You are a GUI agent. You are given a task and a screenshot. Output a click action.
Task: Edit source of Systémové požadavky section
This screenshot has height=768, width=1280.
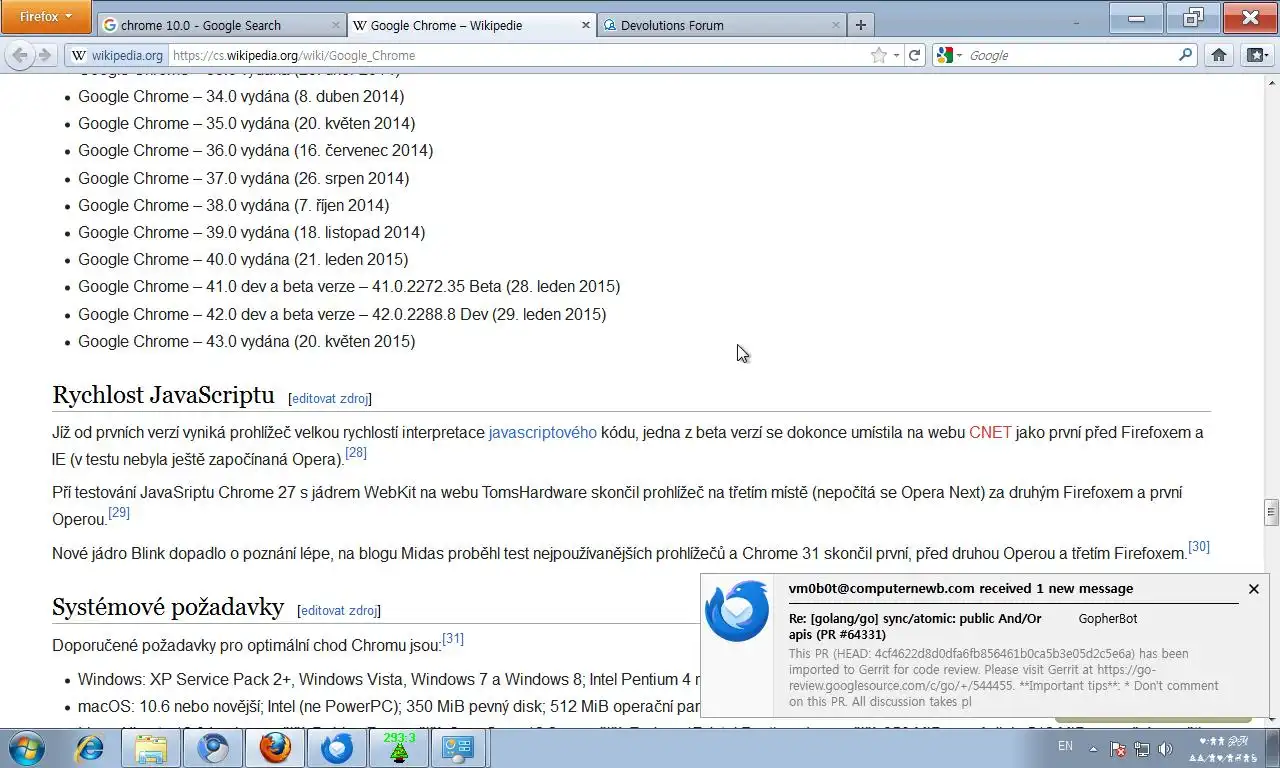(339, 610)
